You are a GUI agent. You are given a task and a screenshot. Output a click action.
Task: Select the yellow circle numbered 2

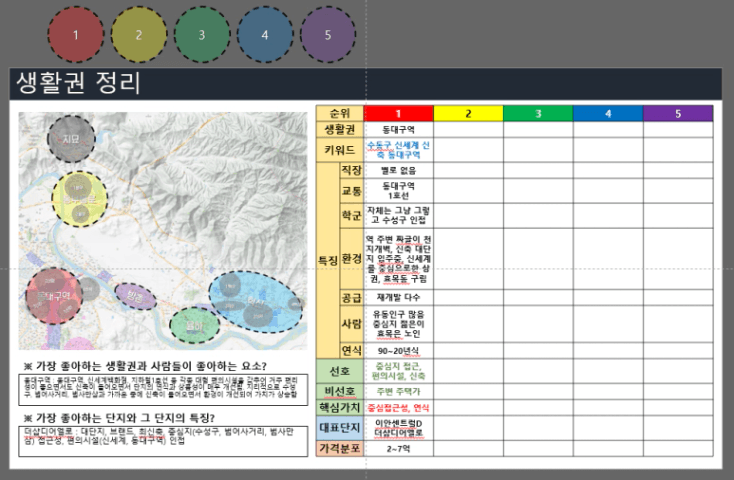pyautogui.click(x=139, y=35)
